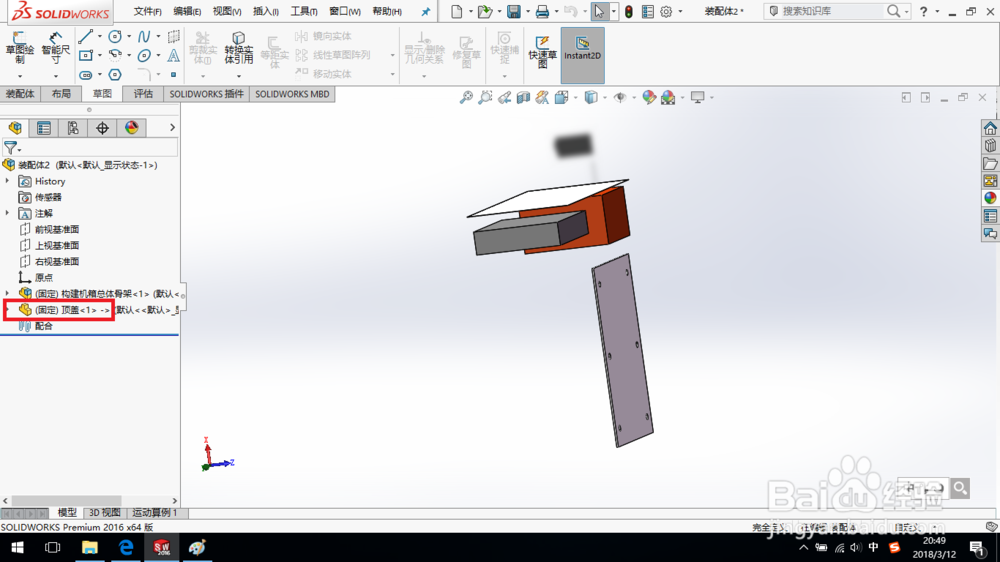Open the dropdown arrow under 草图绘制
The image size is (1000, 562).
point(20,76)
